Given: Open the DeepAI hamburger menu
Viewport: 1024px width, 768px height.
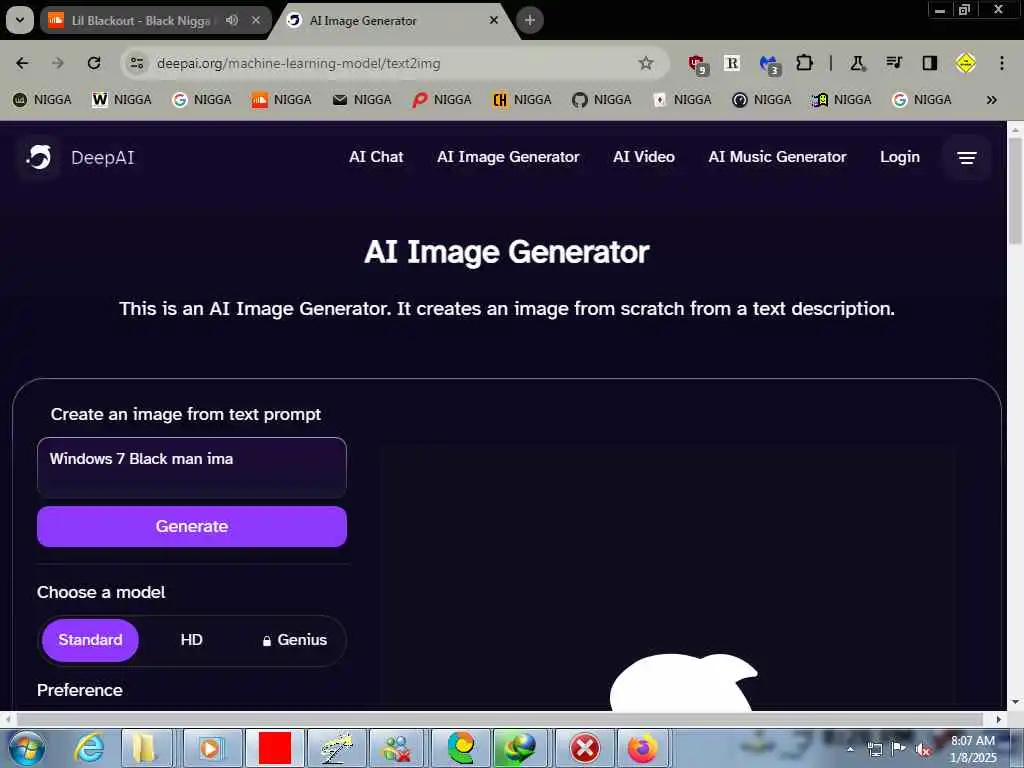Looking at the screenshot, I should pyautogui.click(x=967, y=157).
